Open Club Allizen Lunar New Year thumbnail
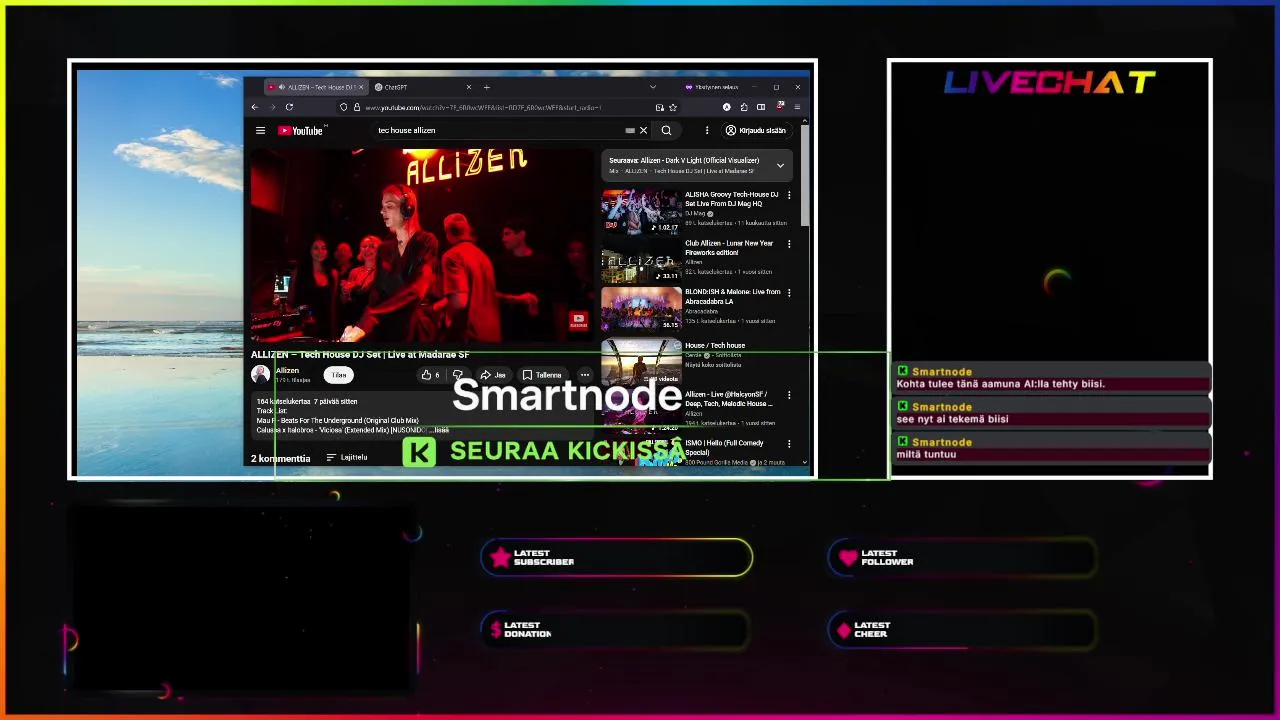This screenshot has height=720, width=1280. coord(641,260)
